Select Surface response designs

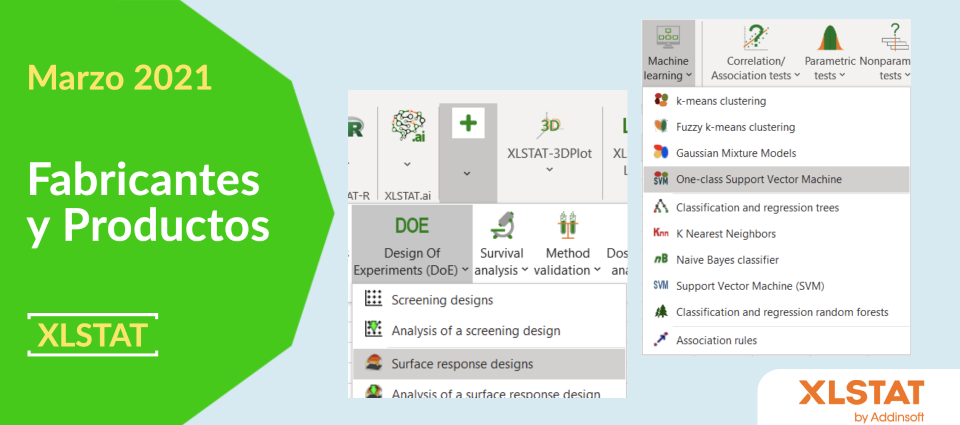click(x=489, y=364)
